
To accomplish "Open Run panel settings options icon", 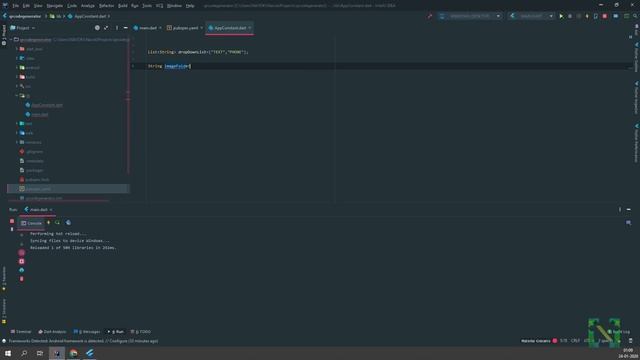I will tap(620, 209).
